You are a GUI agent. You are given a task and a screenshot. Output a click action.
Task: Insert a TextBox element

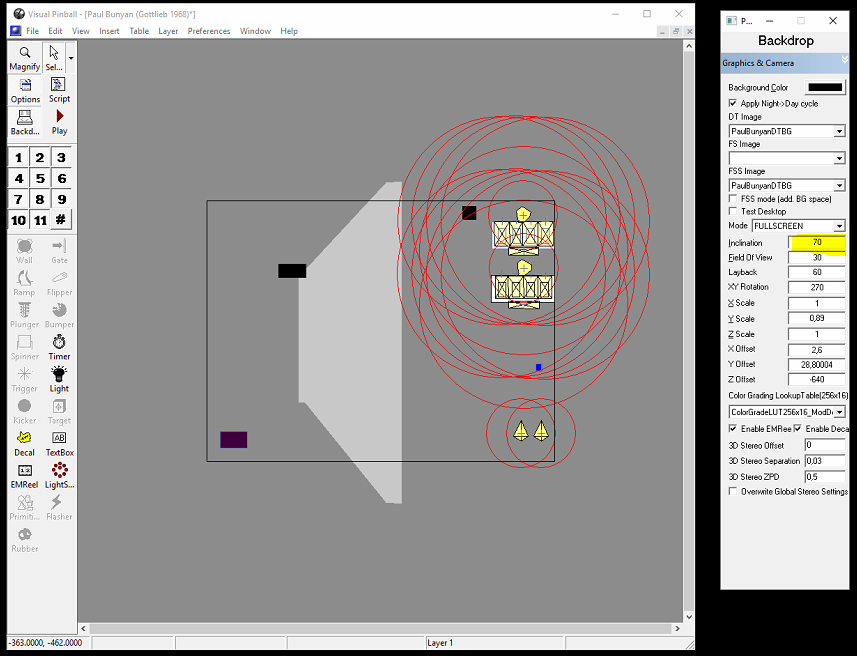point(59,444)
